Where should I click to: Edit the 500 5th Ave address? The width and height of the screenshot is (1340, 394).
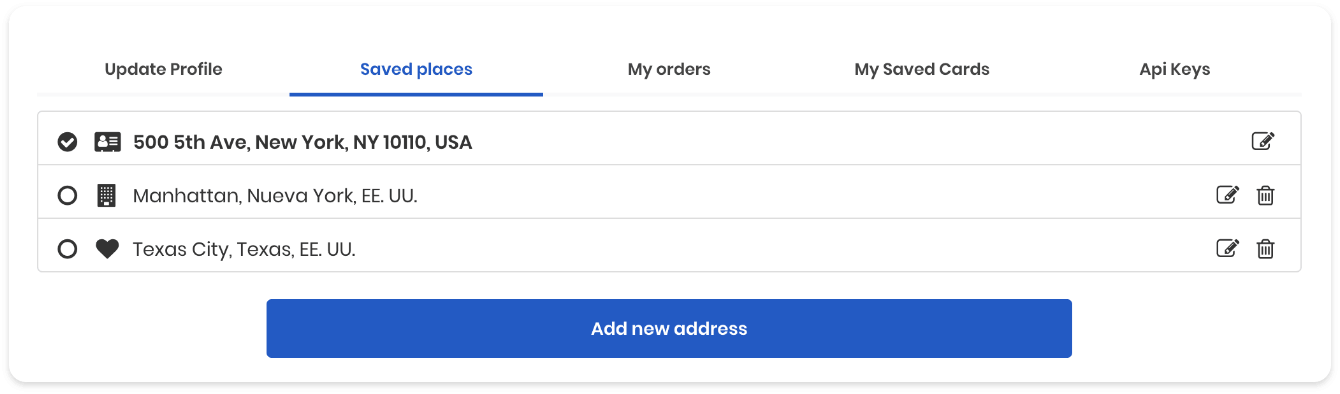point(1263,142)
